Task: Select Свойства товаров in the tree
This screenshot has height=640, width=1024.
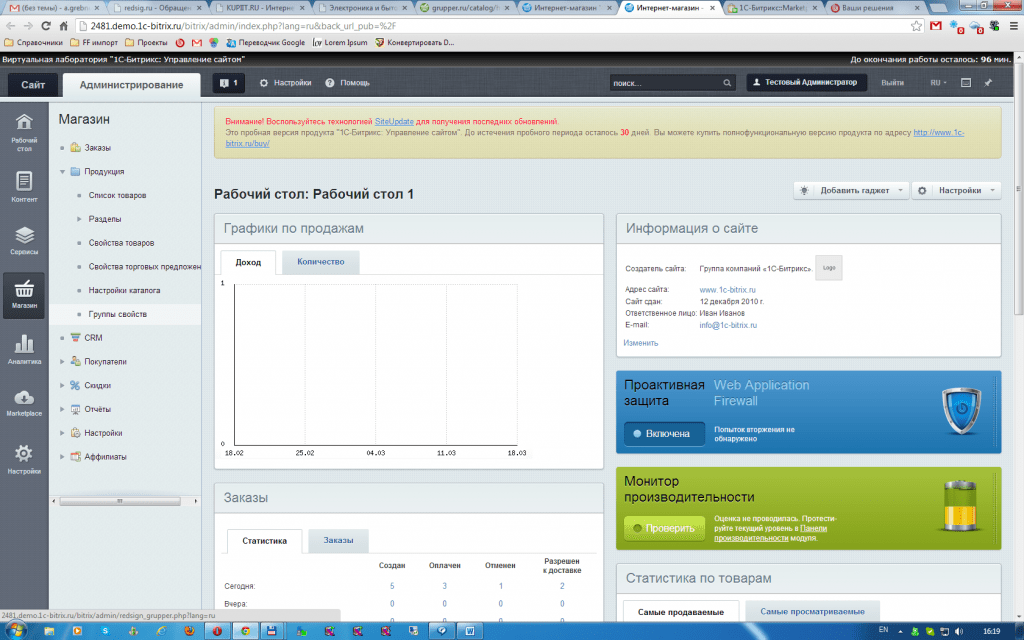Action: (x=121, y=243)
